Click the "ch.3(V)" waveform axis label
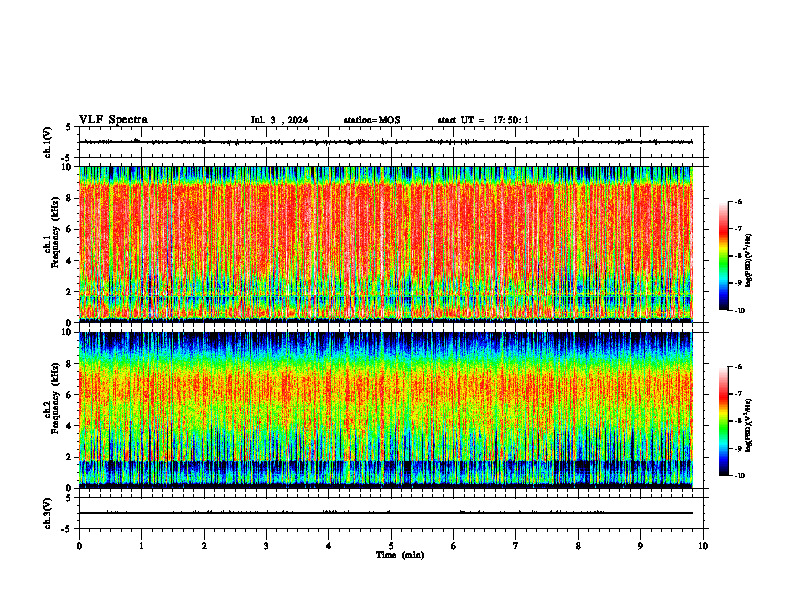This screenshot has width=792, height=612. pos(48,513)
